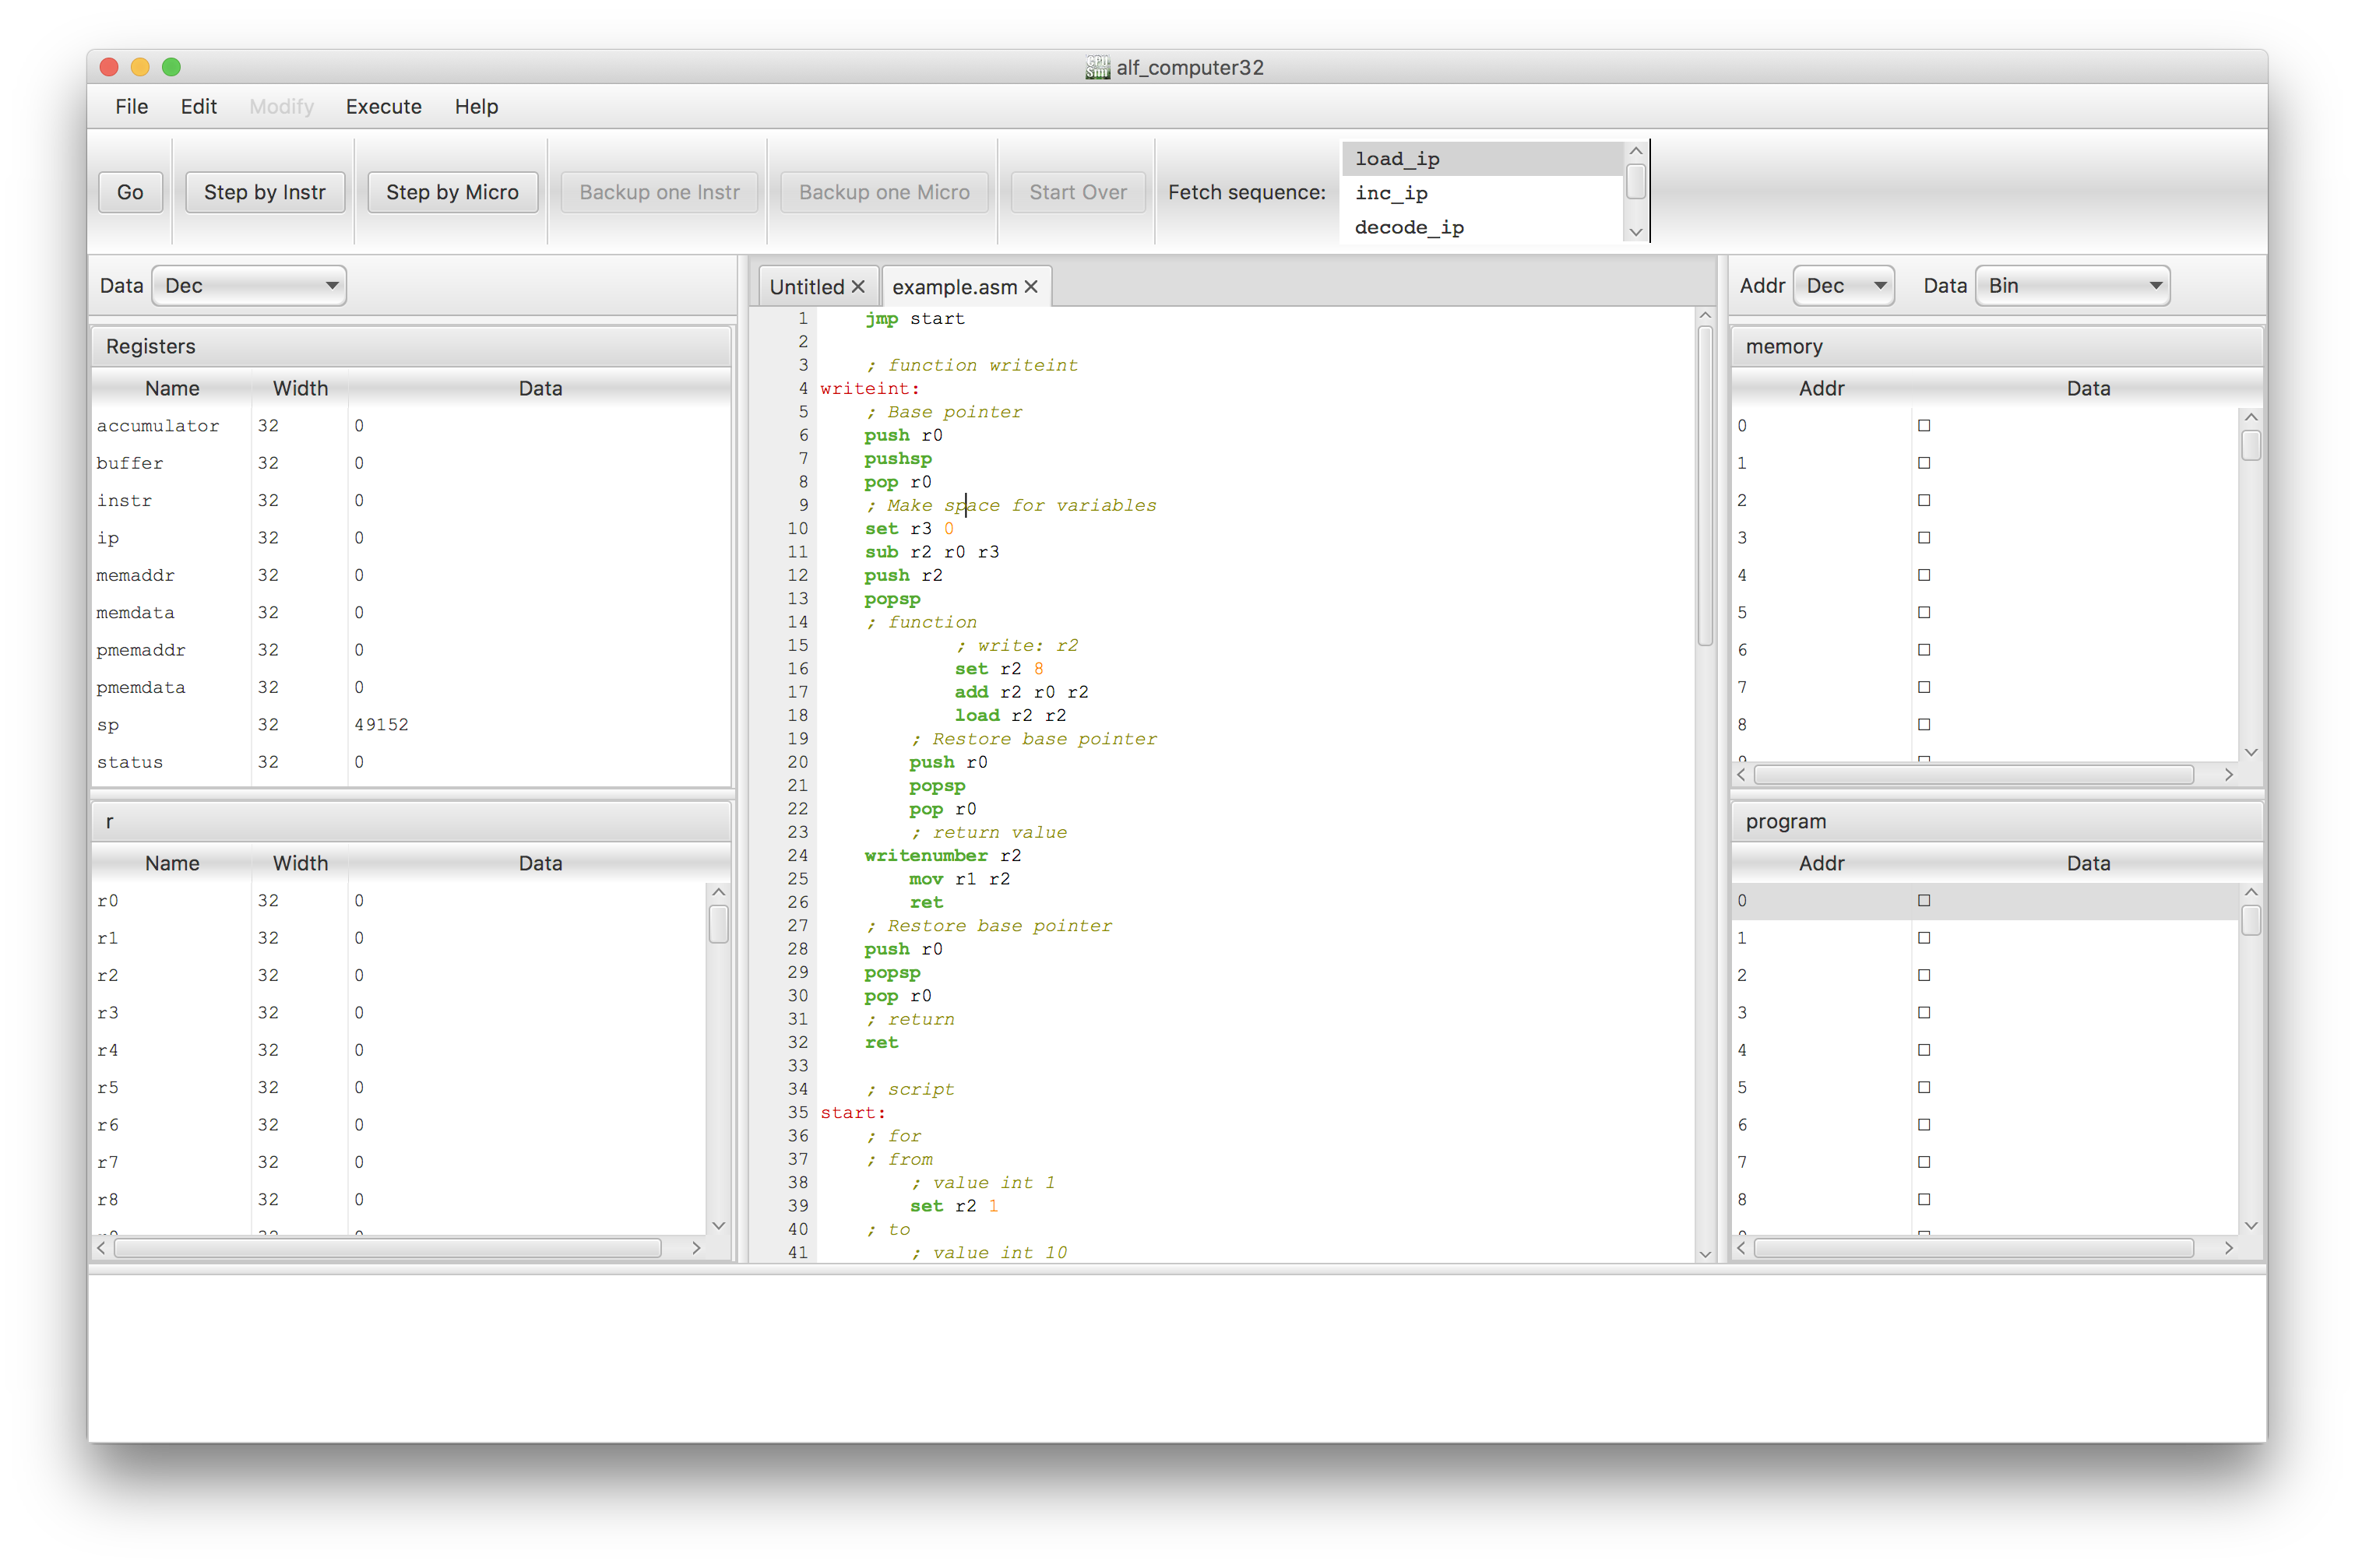Click the code editor vertical scrollbar thumb
This screenshot has height=1568, width=2355.
click(1705, 485)
